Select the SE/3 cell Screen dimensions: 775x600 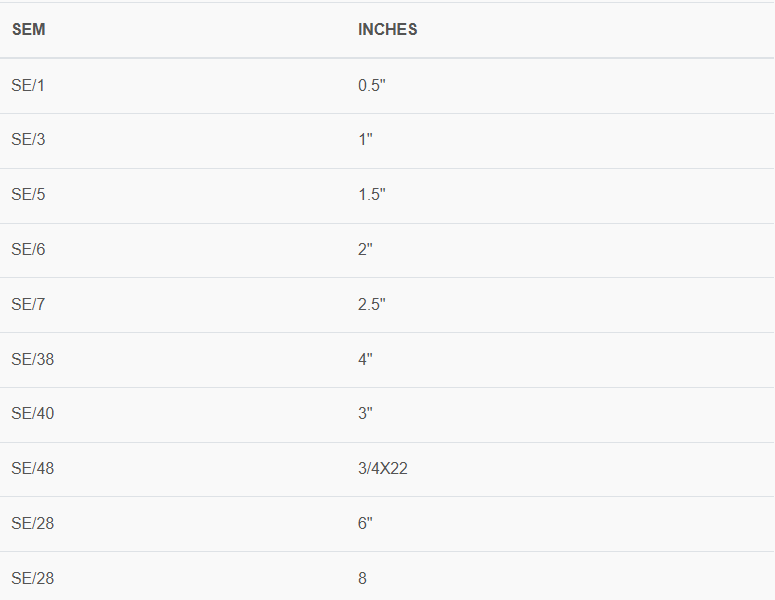tap(28, 140)
